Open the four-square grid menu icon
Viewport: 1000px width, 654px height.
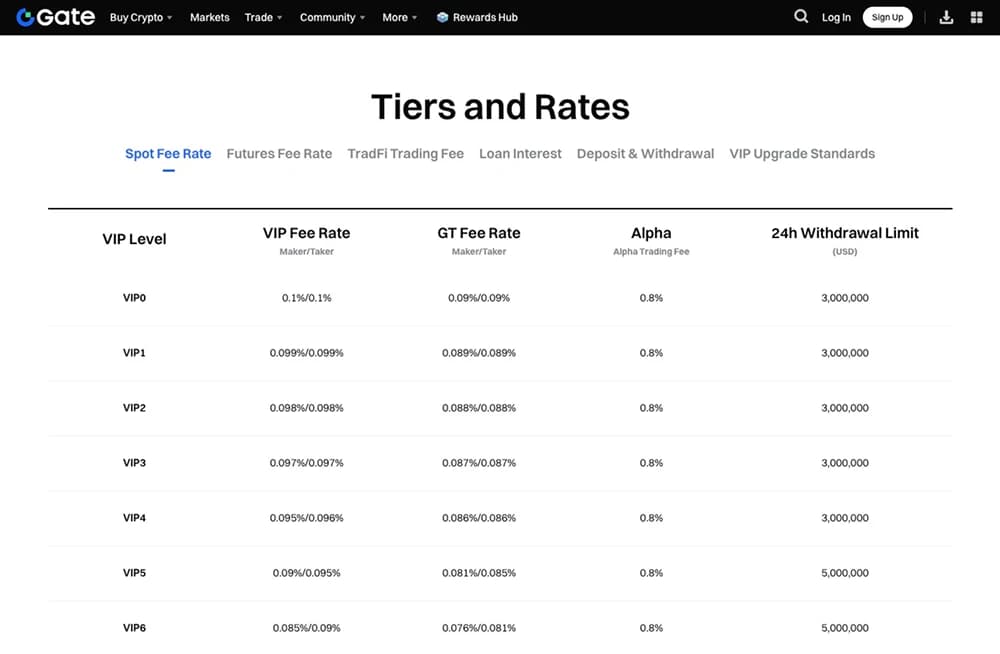click(977, 17)
